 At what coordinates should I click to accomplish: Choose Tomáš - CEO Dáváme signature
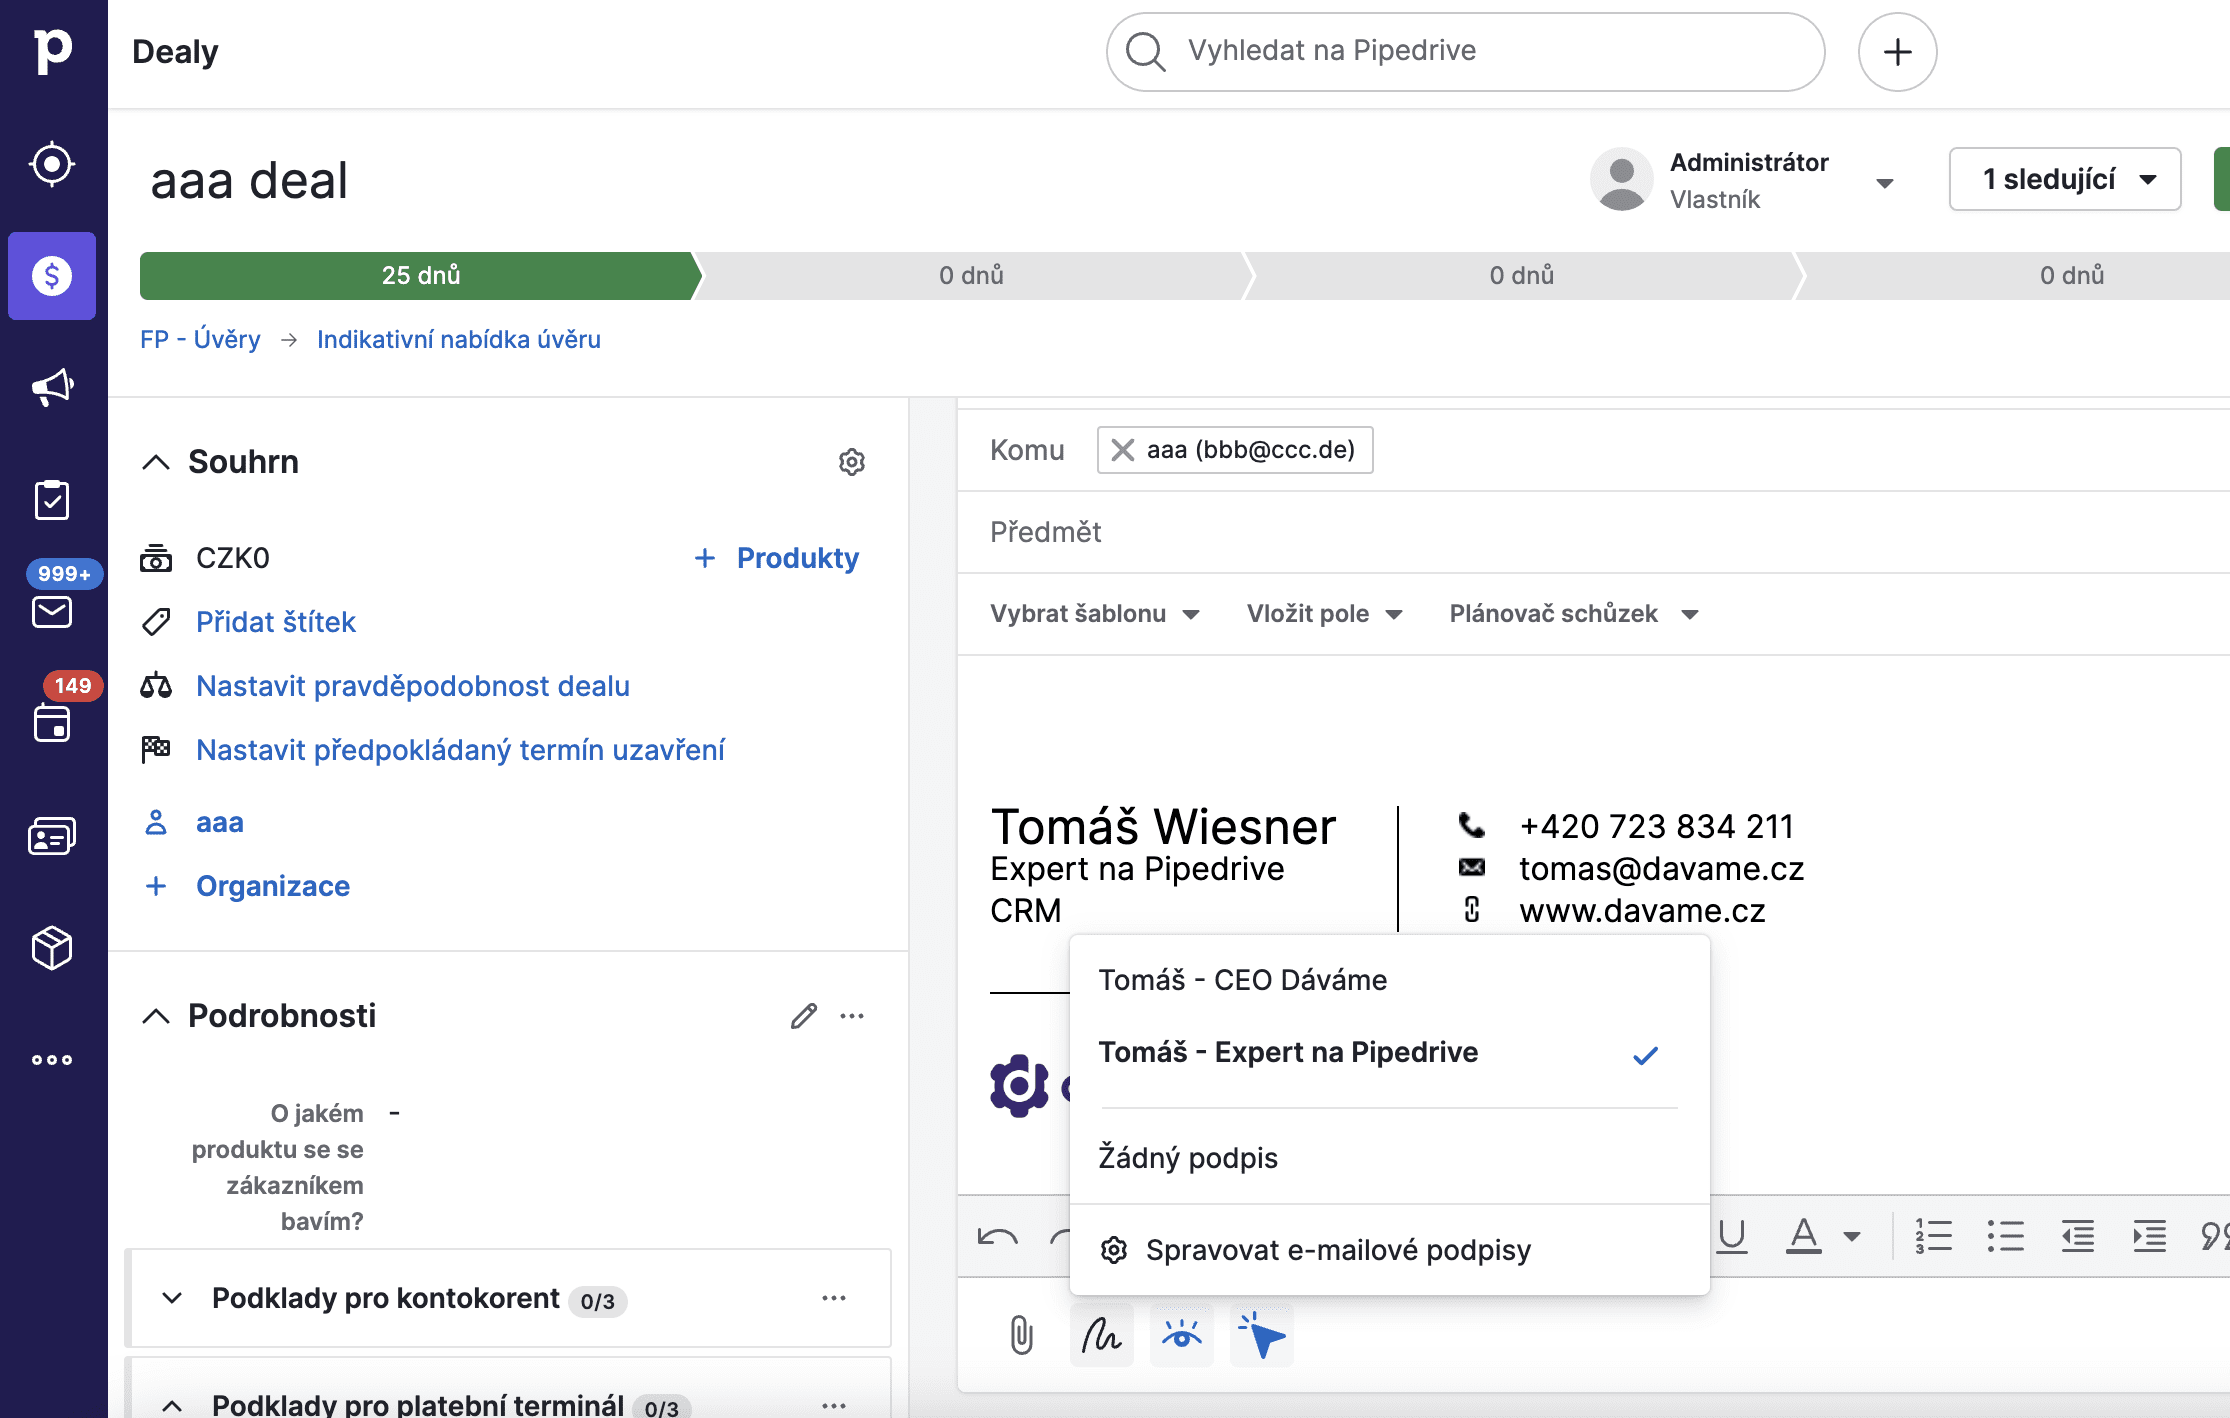point(1242,980)
